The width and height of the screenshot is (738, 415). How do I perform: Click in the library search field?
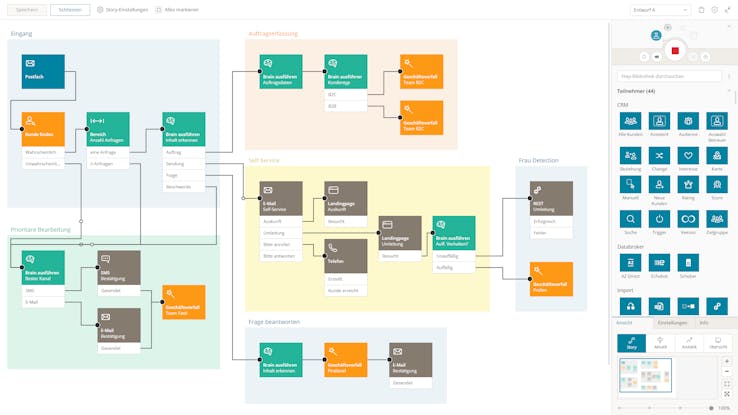tap(669, 76)
